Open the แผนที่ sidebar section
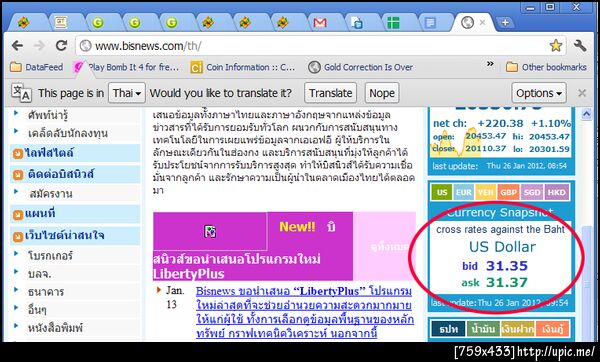The height and width of the screenshot is (362, 600). 75,214
